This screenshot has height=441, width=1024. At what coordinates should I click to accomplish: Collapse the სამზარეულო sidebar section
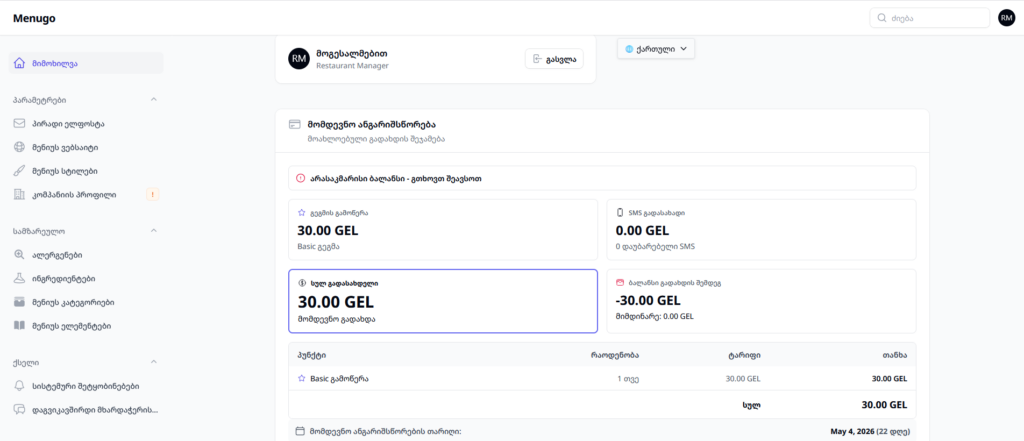[x=153, y=231]
